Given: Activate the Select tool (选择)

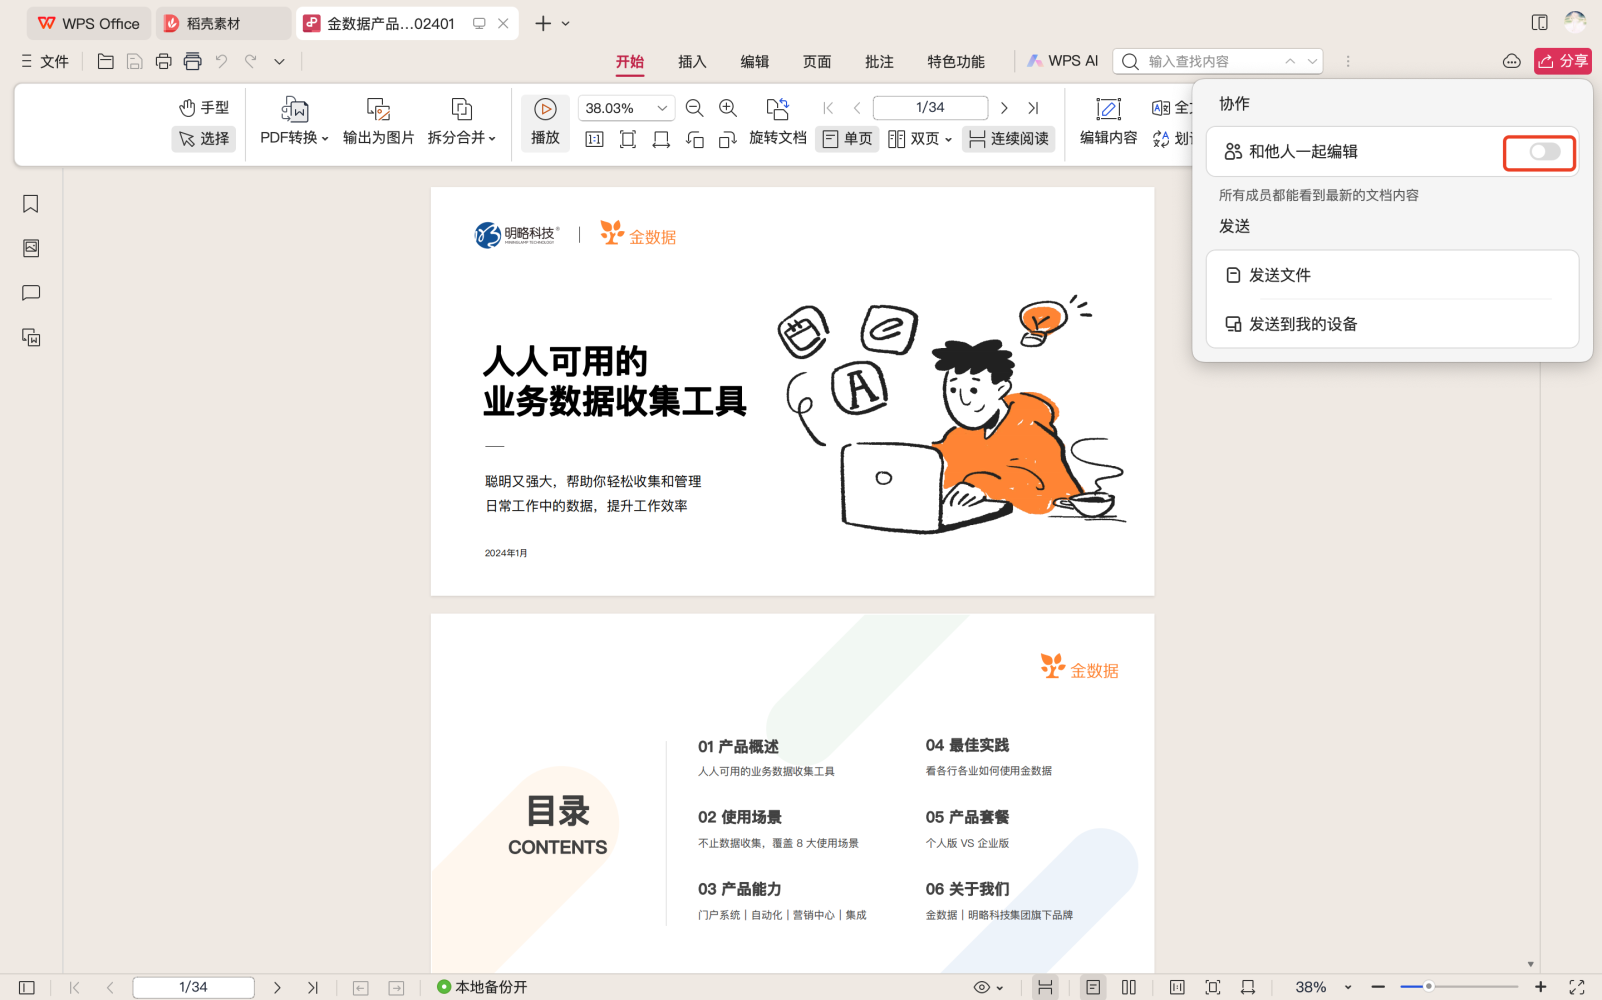Looking at the screenshot, I should click(204, 138).
